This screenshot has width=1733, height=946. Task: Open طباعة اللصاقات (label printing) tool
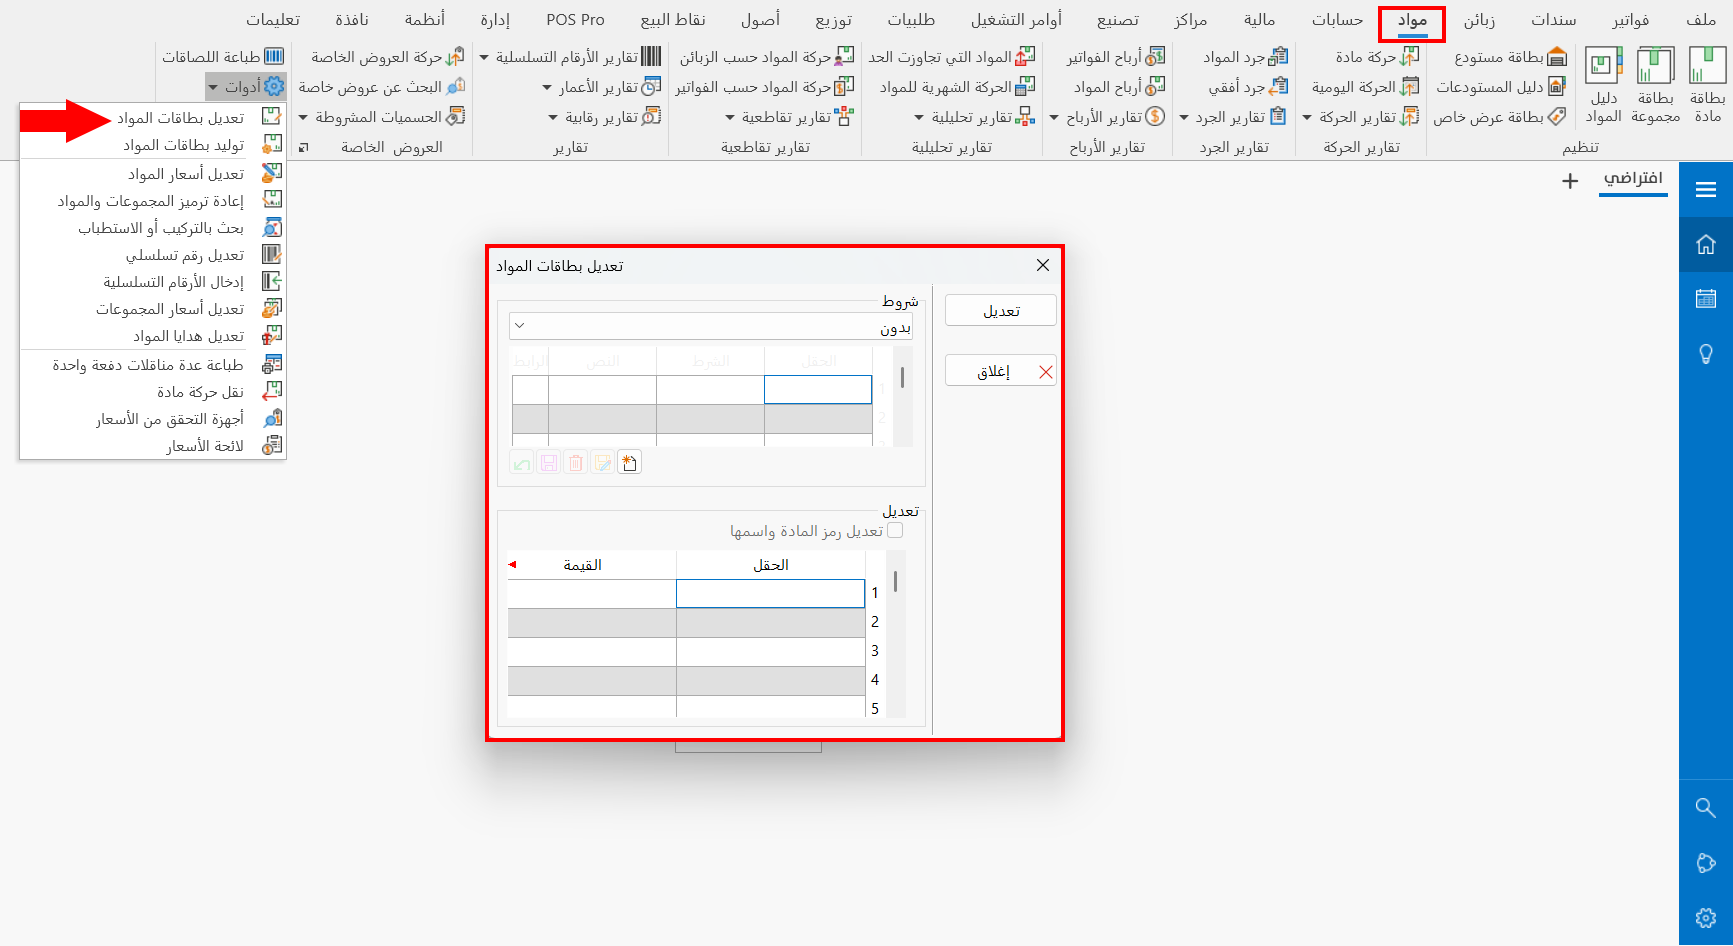coord(222,57)
